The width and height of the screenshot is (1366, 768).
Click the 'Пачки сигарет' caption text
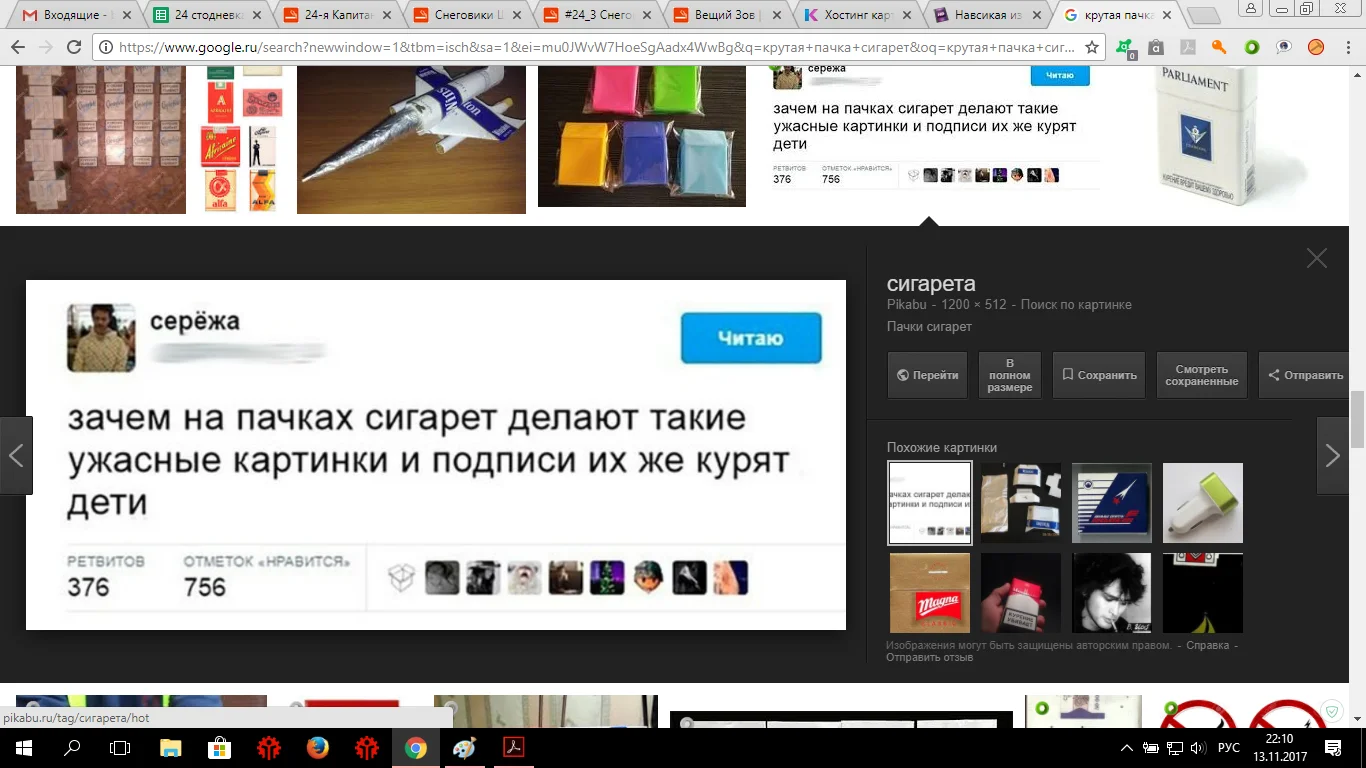pyautogui.click(x=929, y=327)
